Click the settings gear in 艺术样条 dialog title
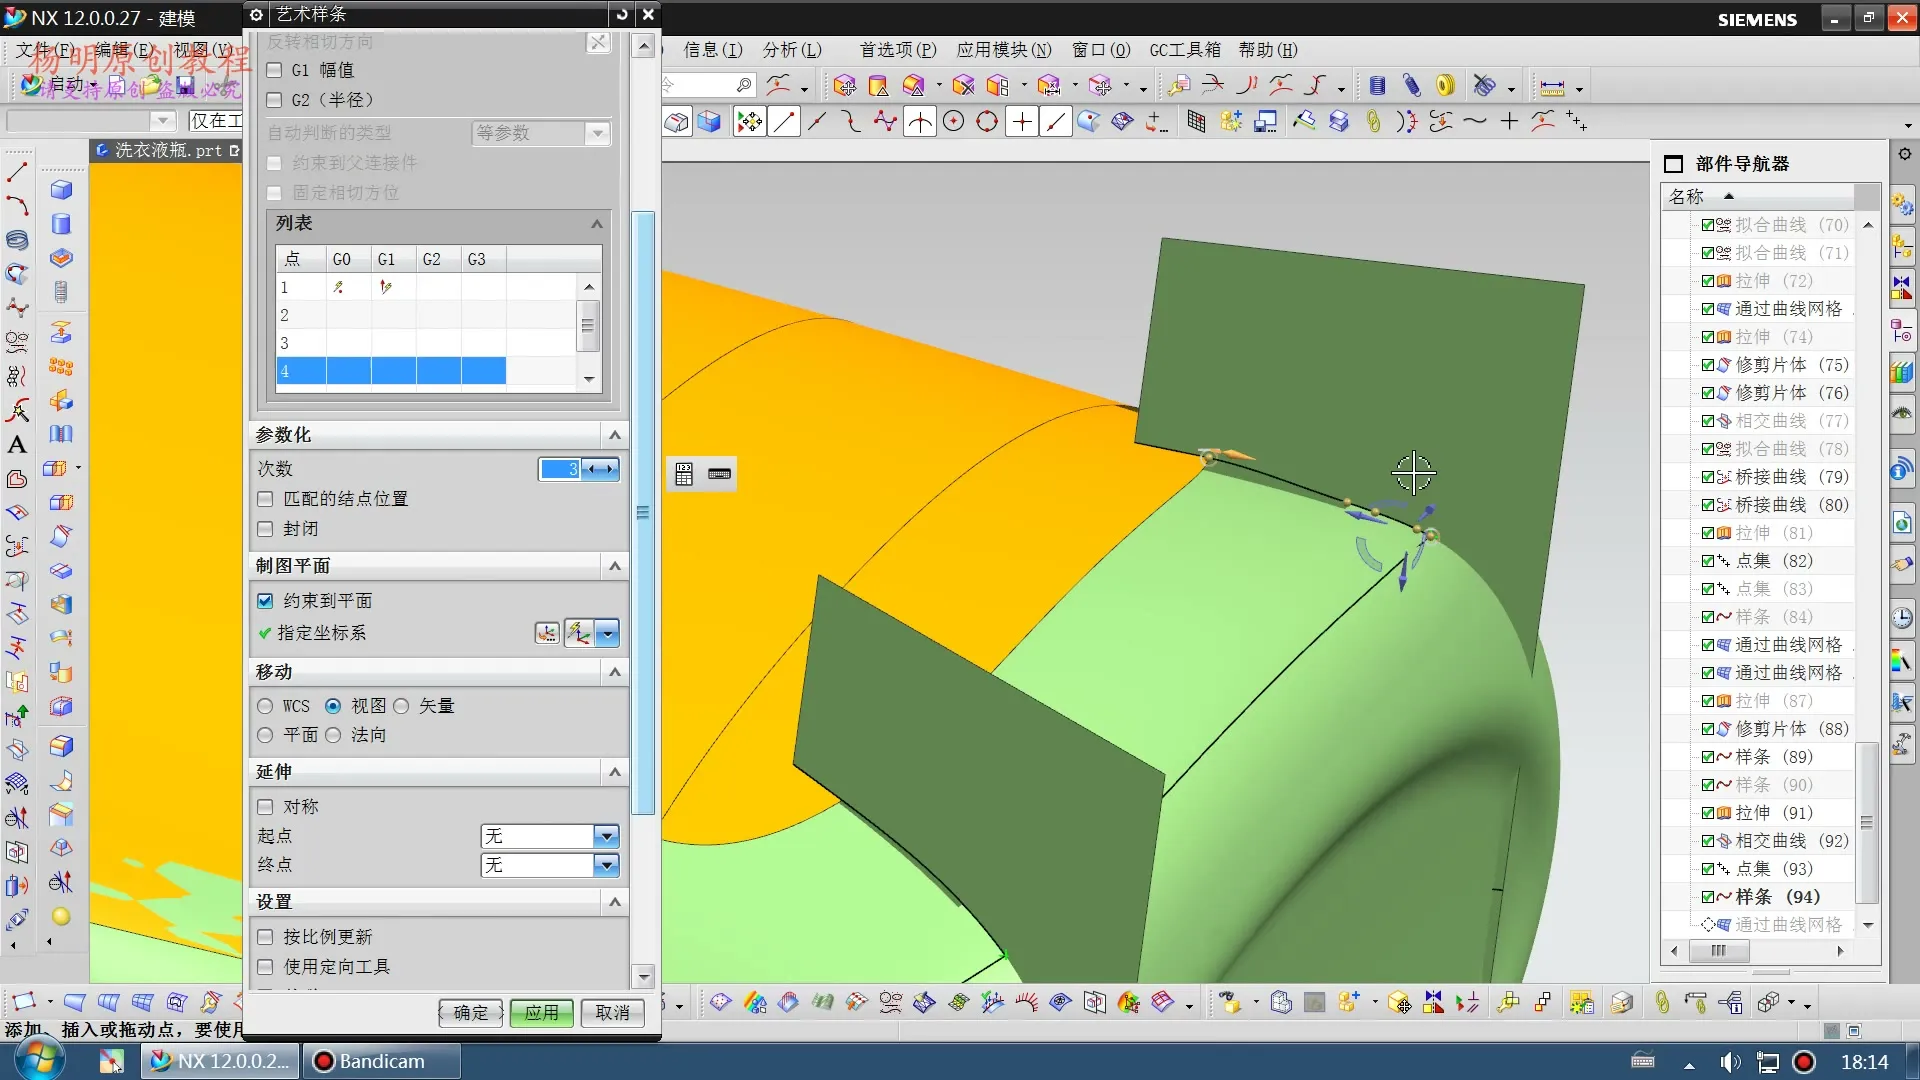 (x=256, y=14)
